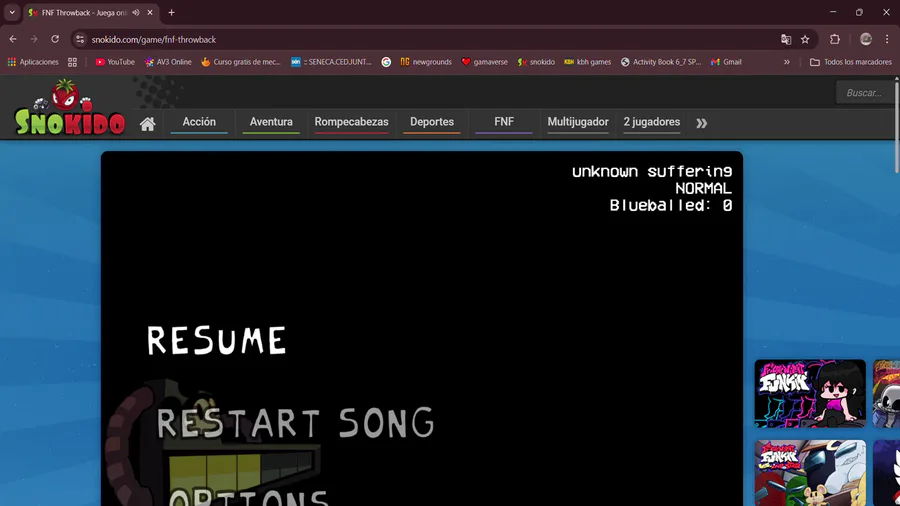Open Gmail bookmark
The width and height of the screenshot is (900, 506).
[x=726, y=62]
